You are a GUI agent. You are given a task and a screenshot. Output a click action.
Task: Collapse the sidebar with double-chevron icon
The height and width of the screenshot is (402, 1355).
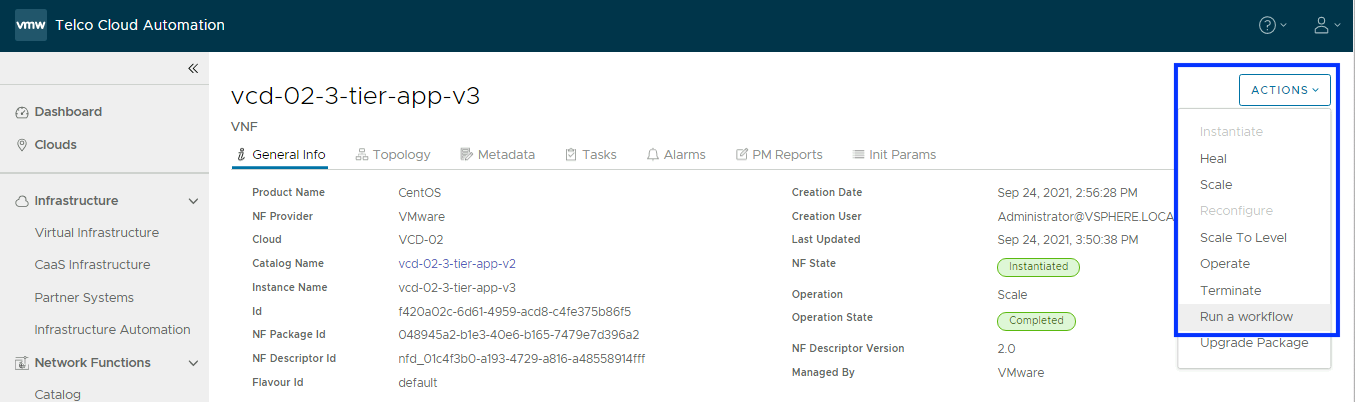(x=193, y=68)
